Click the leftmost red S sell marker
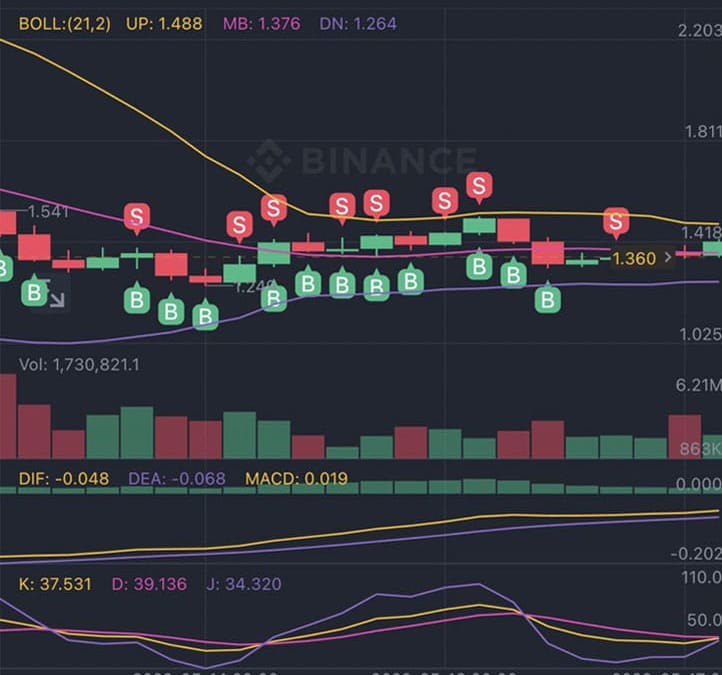The width and height of the screenshot is (722, 675). (137, 215)
